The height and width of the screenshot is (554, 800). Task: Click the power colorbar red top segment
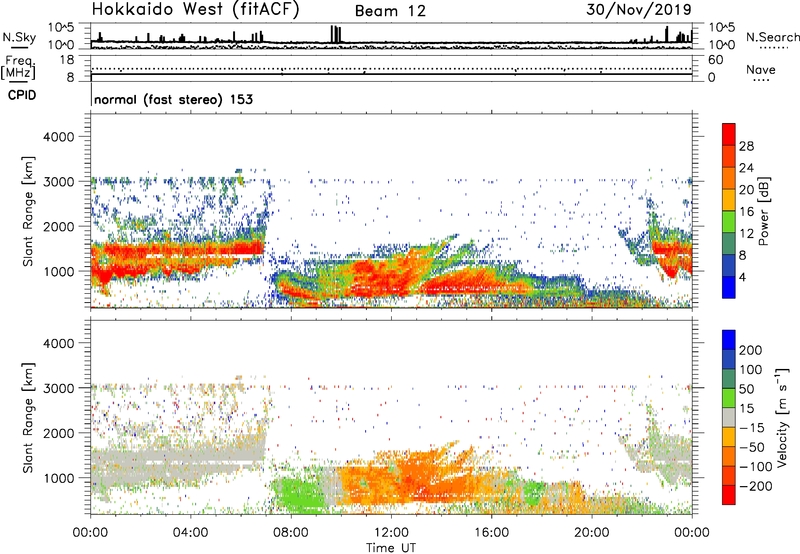[x=729, y=134]
